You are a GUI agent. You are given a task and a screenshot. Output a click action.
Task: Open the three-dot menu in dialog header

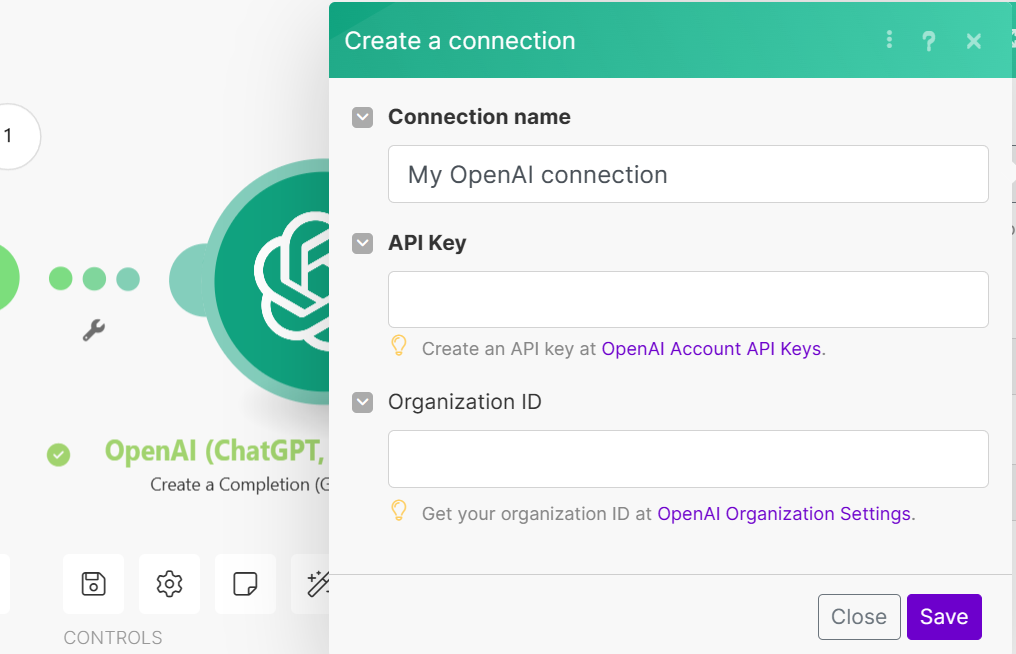889,40
